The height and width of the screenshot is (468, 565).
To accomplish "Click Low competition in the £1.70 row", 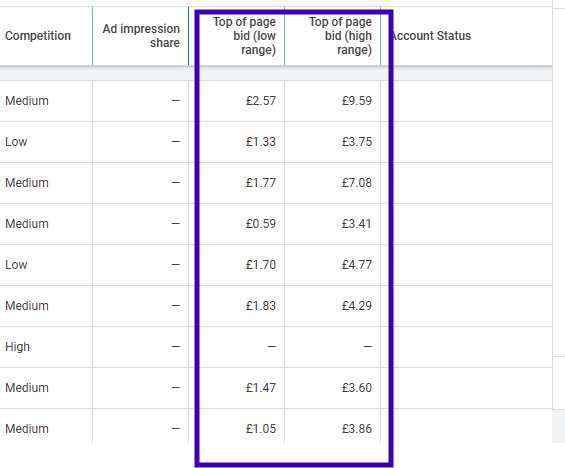I will click(16, 265).
